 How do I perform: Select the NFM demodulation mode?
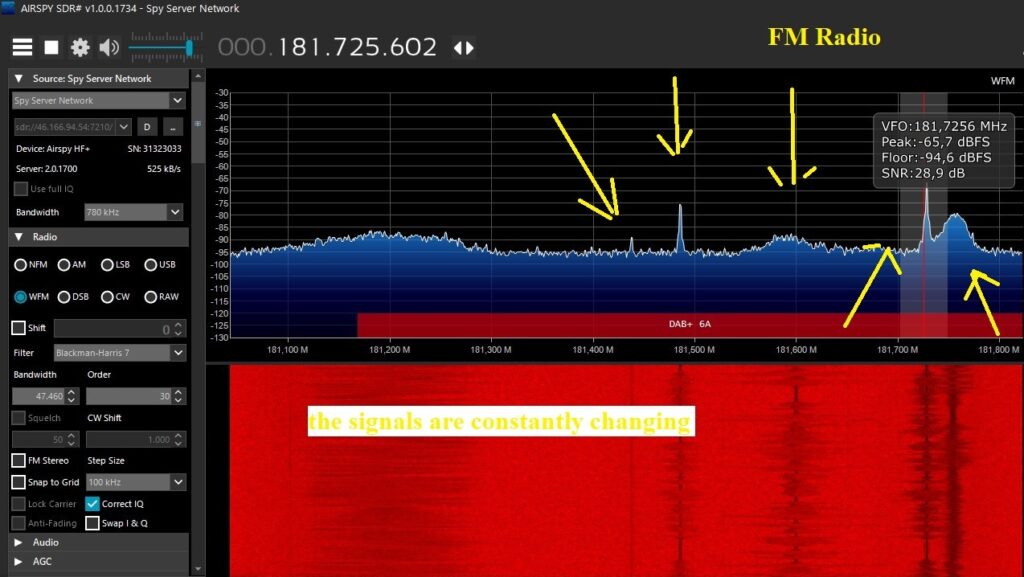20,265
